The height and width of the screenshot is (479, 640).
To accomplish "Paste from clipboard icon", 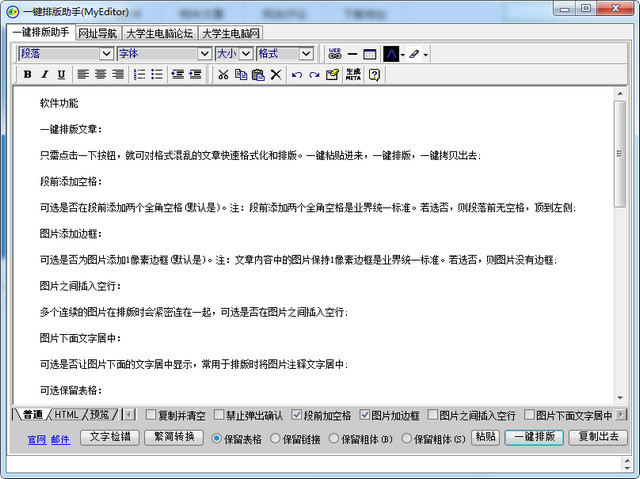I will pyautogui.click(x=258, y=75).
